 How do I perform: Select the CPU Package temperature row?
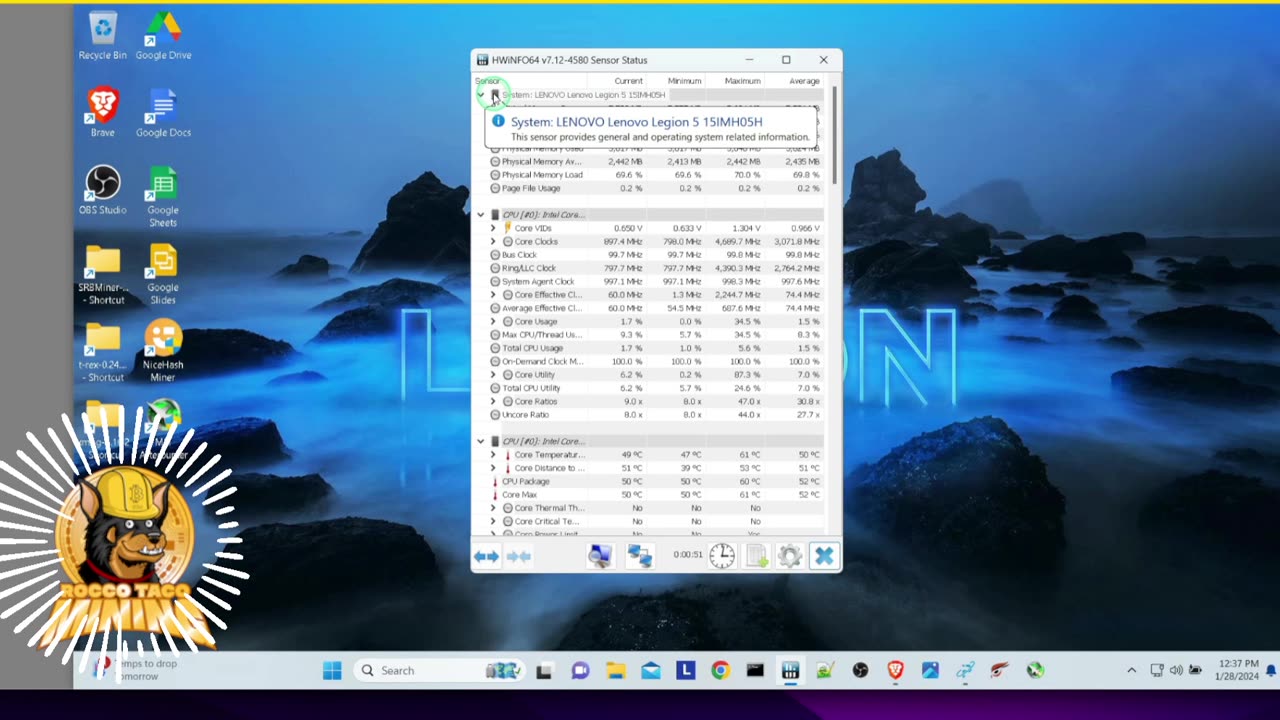point(655,481)
